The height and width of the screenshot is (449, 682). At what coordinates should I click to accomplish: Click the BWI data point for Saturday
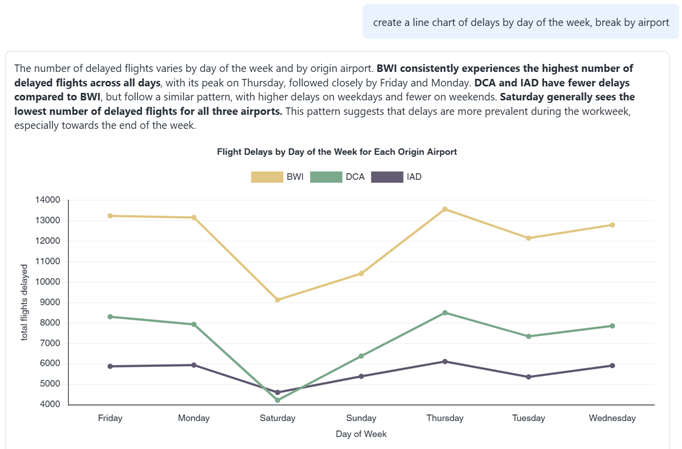(x=278, y=300)
